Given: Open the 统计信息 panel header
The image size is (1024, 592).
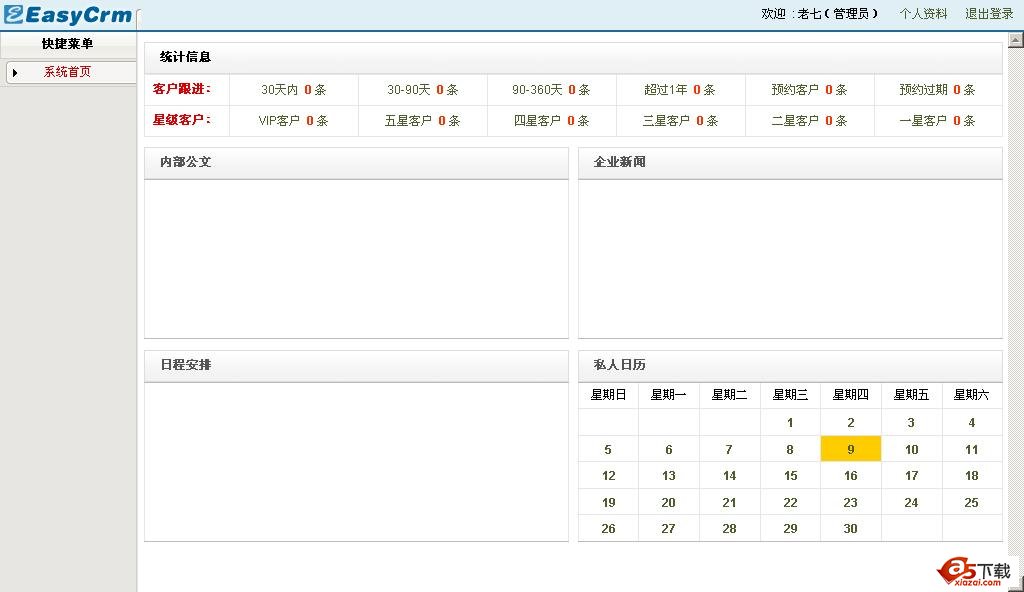Looking at the screenshot, I should point(180,57).
